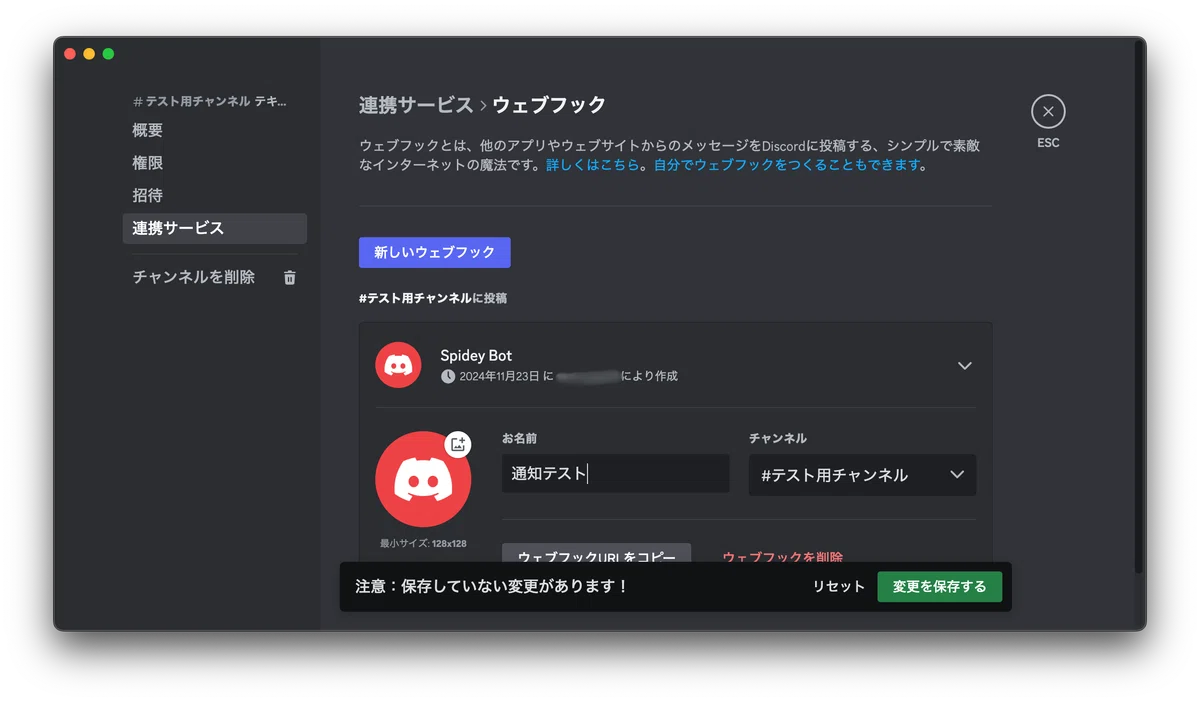Click the clock icon by creation date
The height and width of the screenshot is (702, 1200).
tap(448, 376)
